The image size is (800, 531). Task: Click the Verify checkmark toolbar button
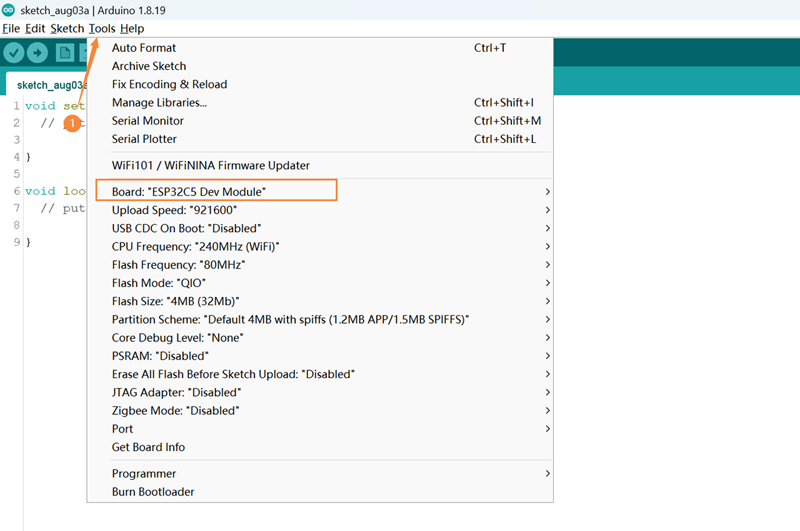[14, 53]
